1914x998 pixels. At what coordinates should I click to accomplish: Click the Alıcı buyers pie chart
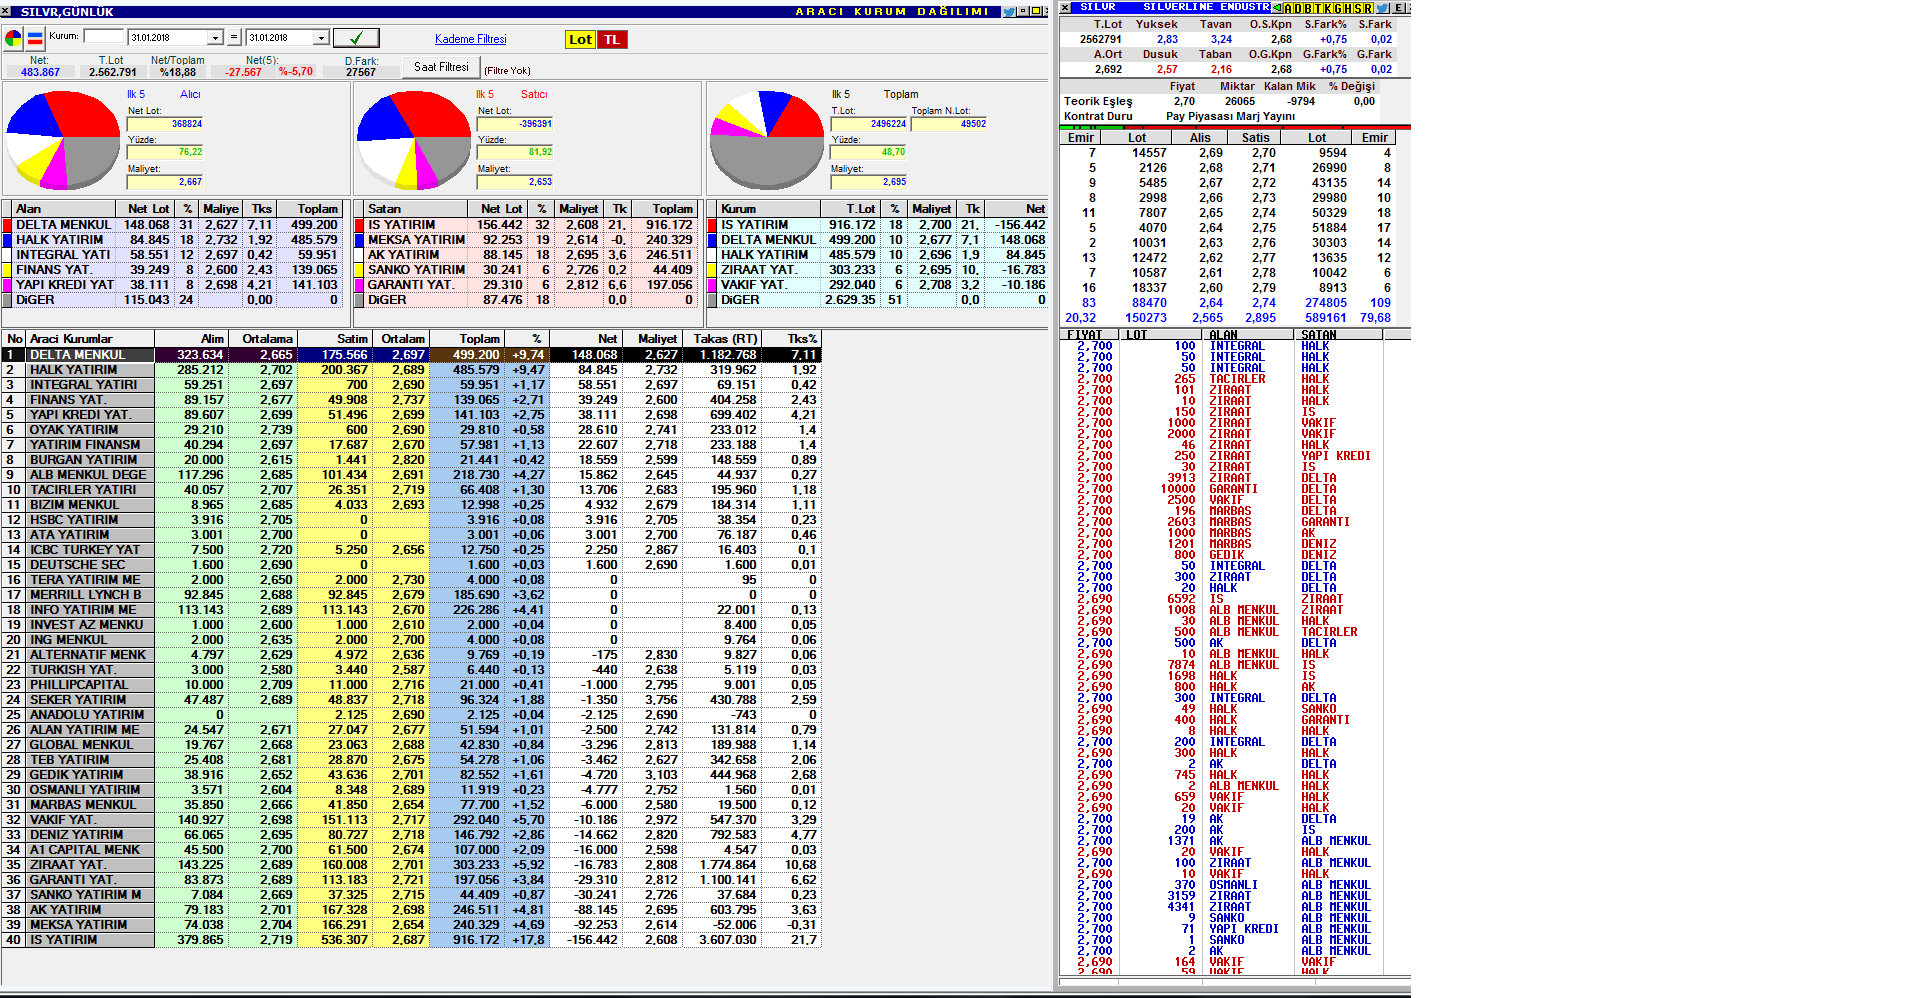(63, 140)
